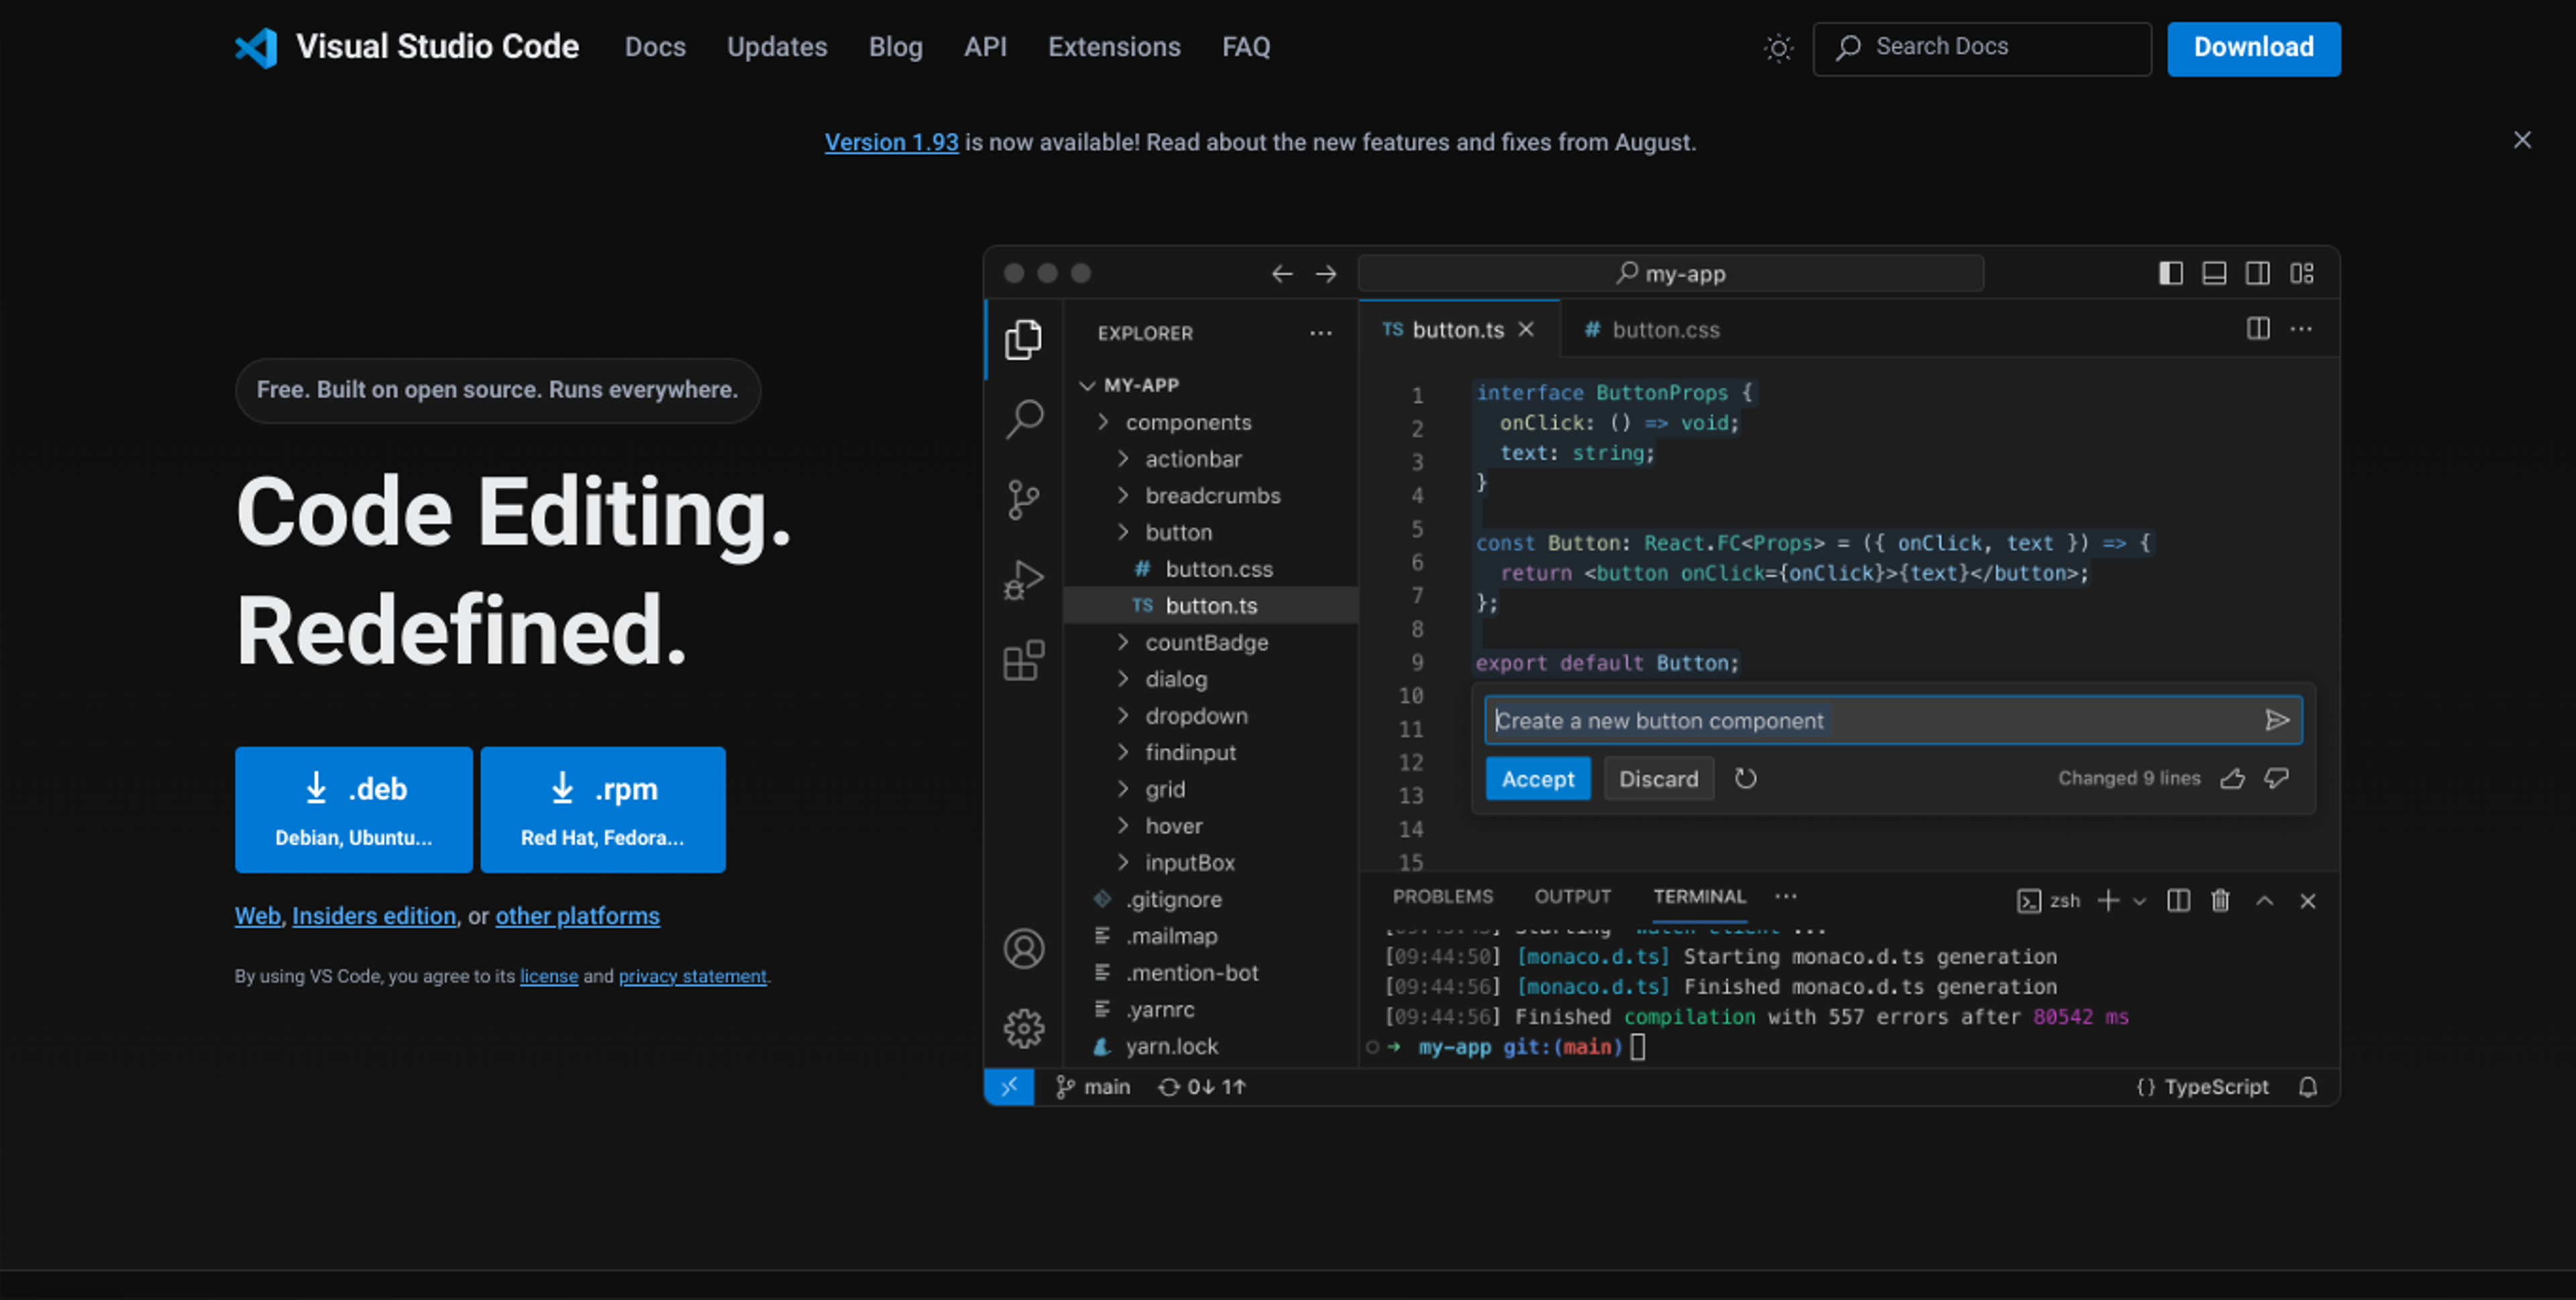Viewport: 2576px width, 1300px height.
Task: Click the thumbs up feedback icon
Action: [2233, 778]
